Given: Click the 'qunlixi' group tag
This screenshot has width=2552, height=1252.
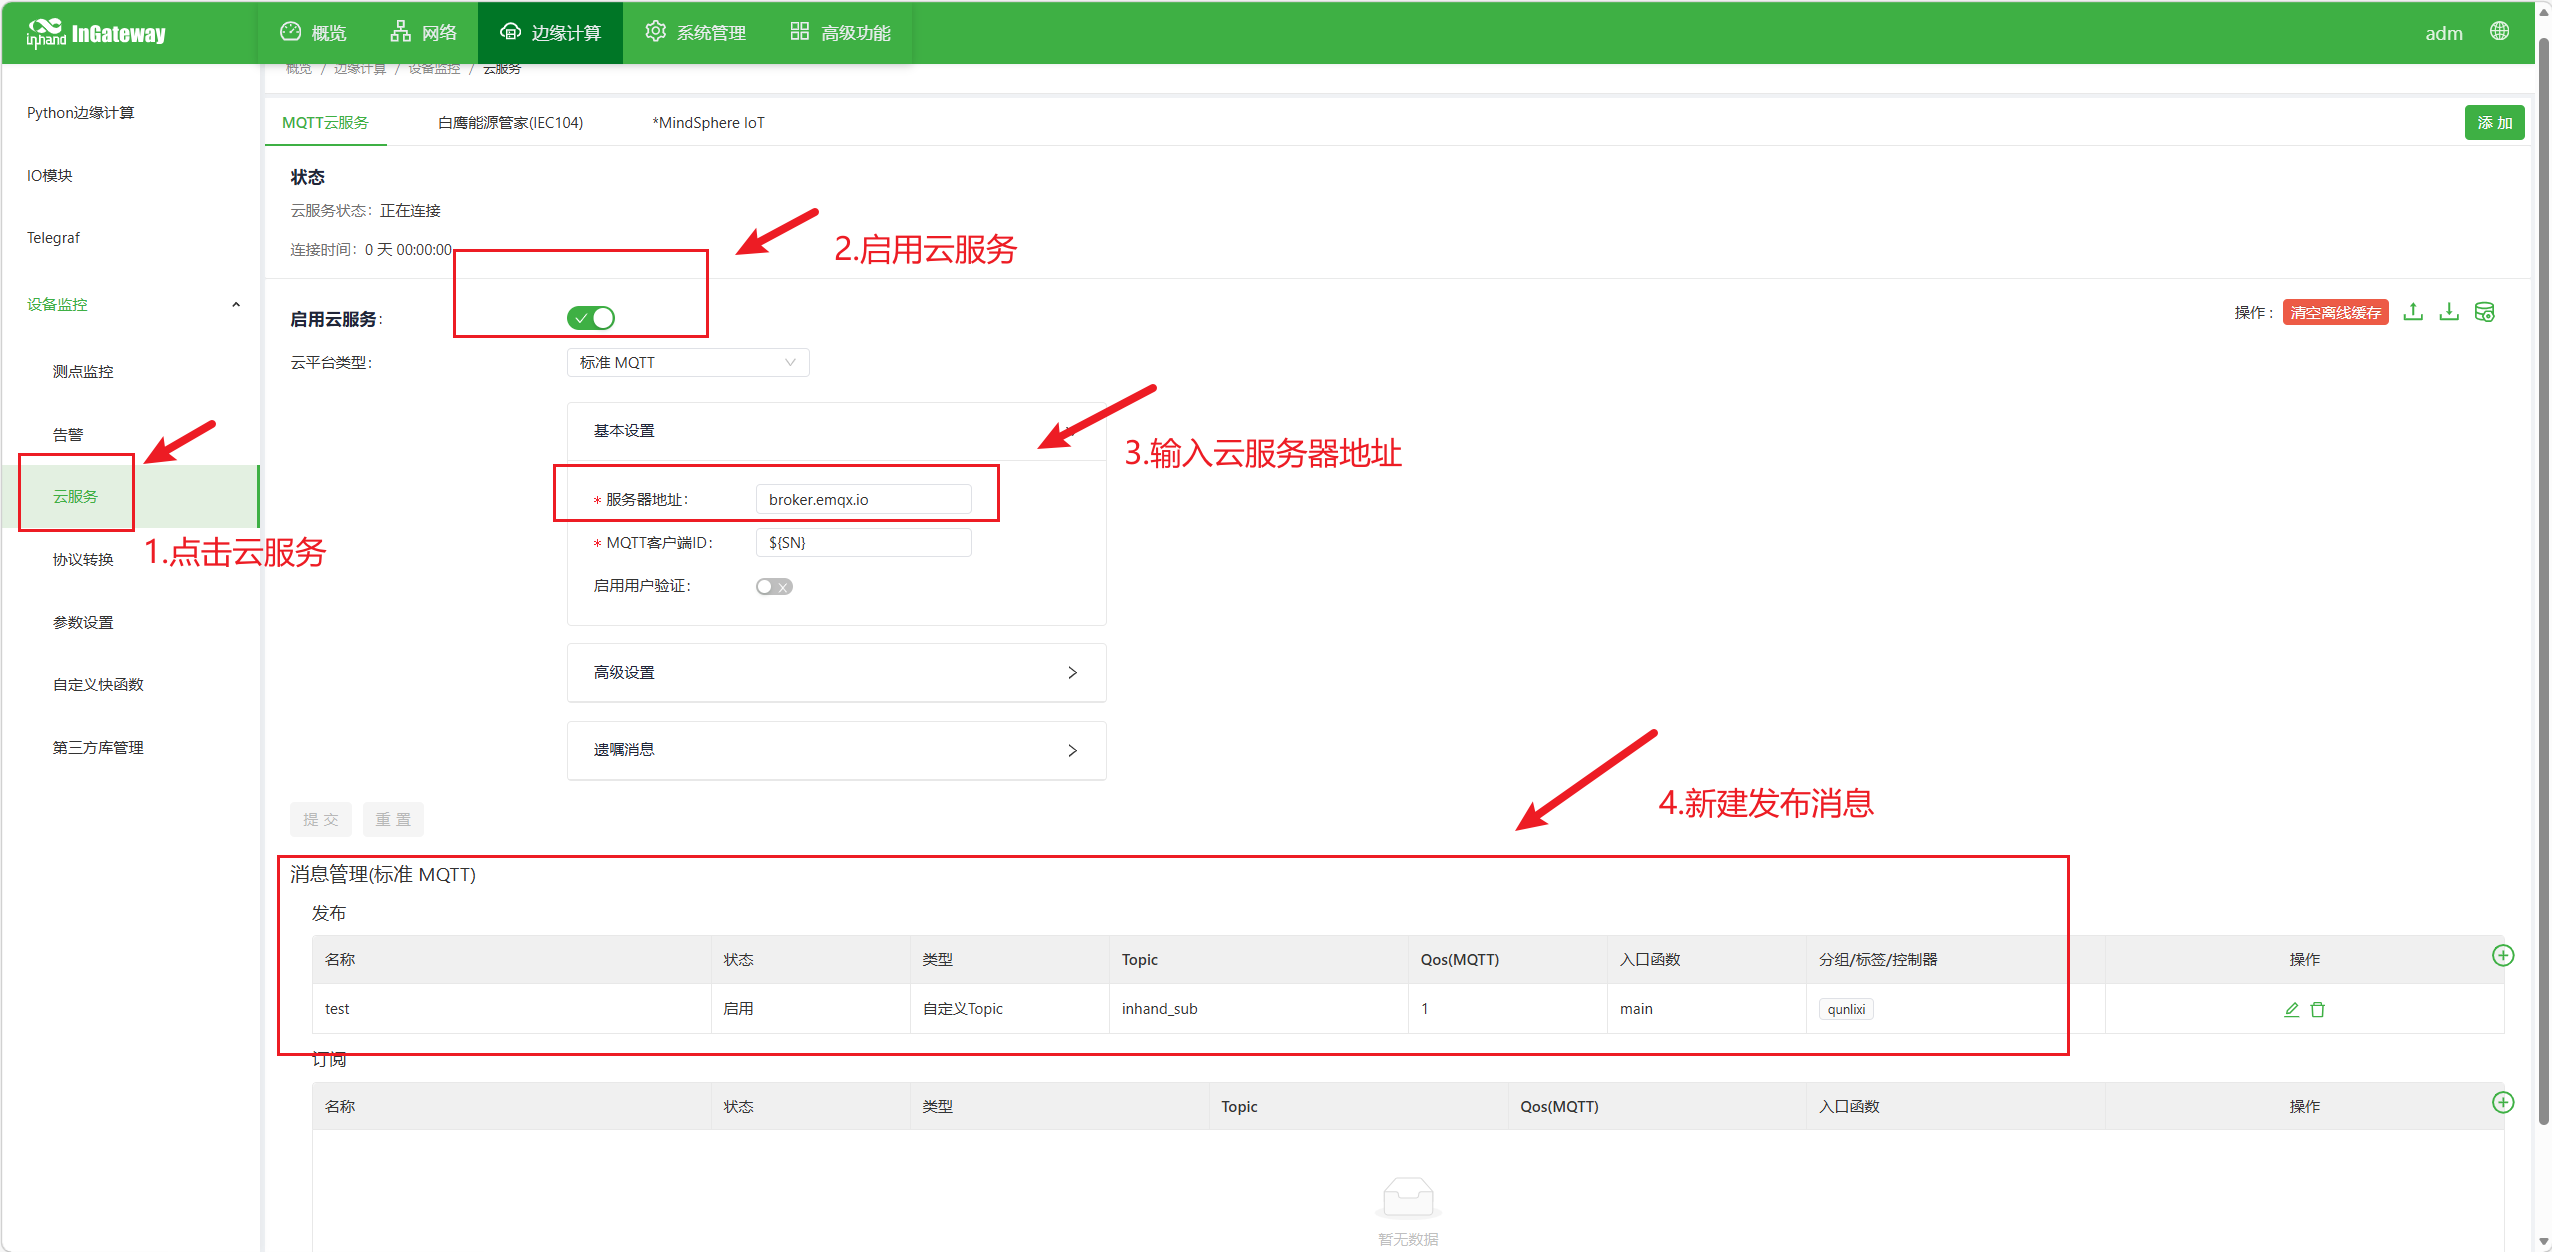Looking at the screenshot, I should (x=1846, y=1009).
